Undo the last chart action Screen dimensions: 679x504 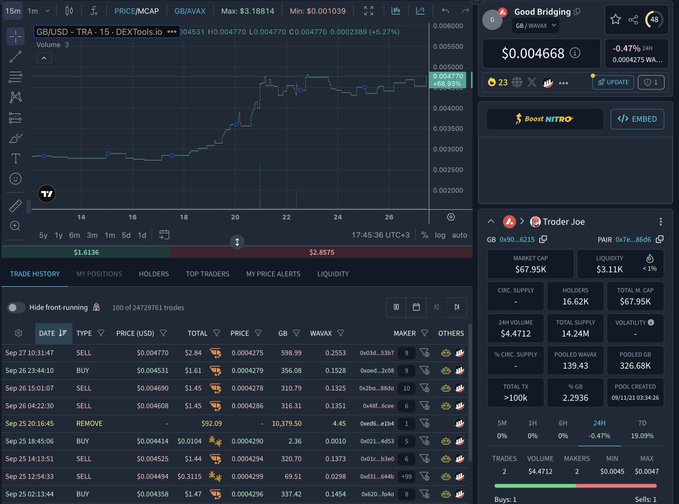[x=445, y=11]
